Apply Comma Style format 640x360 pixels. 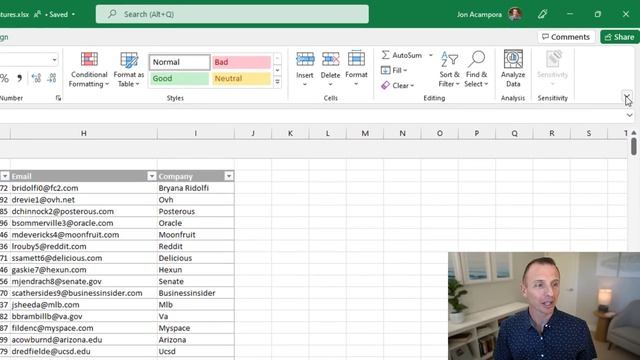click(19, 78)
